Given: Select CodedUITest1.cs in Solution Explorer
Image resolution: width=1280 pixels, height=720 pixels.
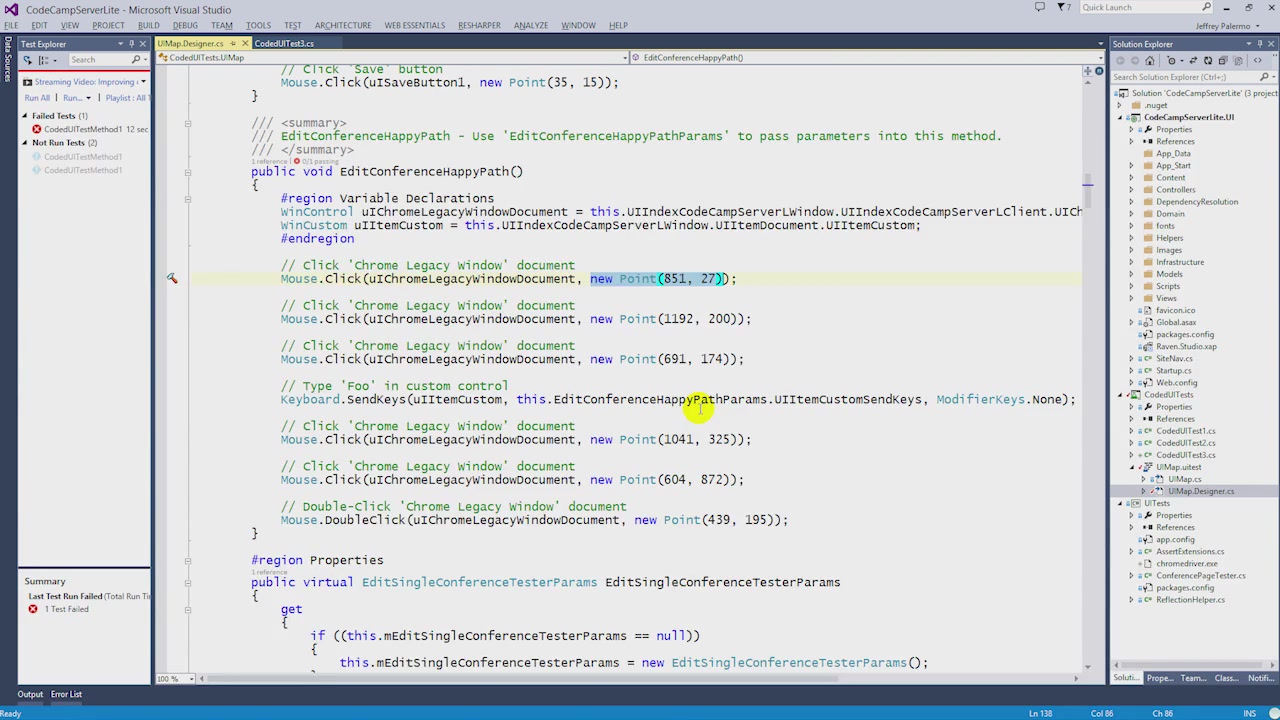Looking at the screenshot, I should click(x=1186, y=431).
